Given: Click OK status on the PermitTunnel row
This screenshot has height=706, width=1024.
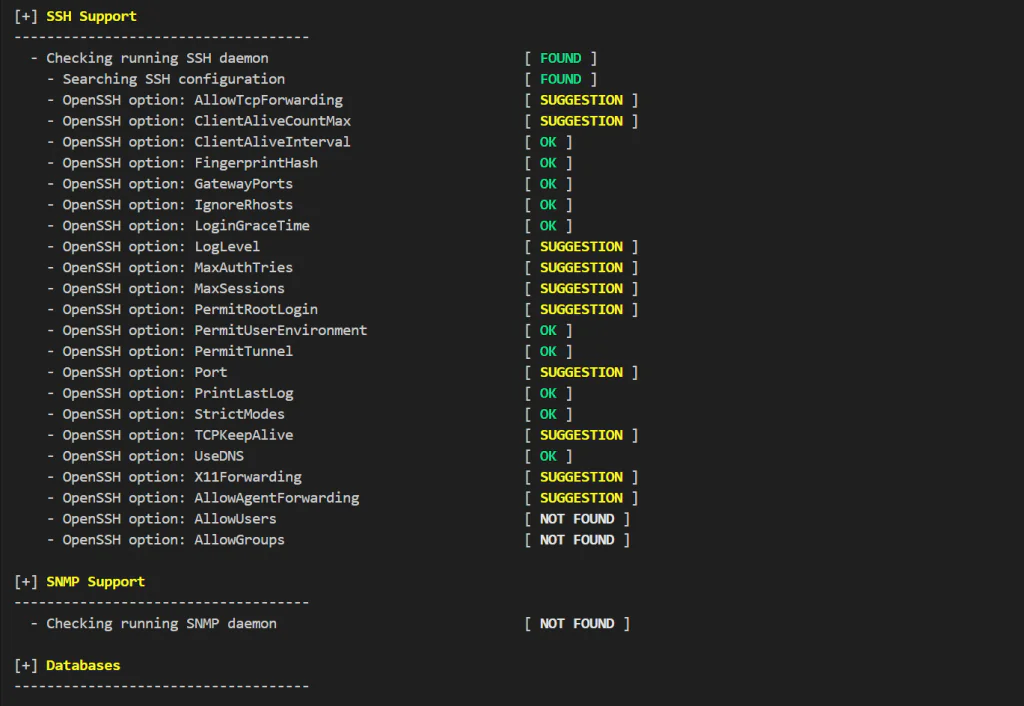Looking at the screenshot, I should click(x=548, y=351).
